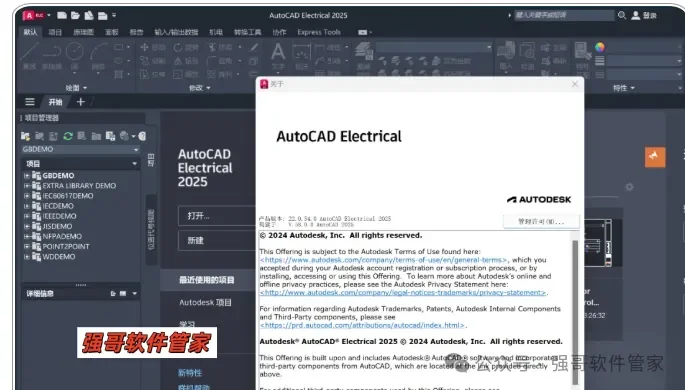Screen dimensions: 685x390
Task: Select the Text tool with large A
Action: point(278,56)
